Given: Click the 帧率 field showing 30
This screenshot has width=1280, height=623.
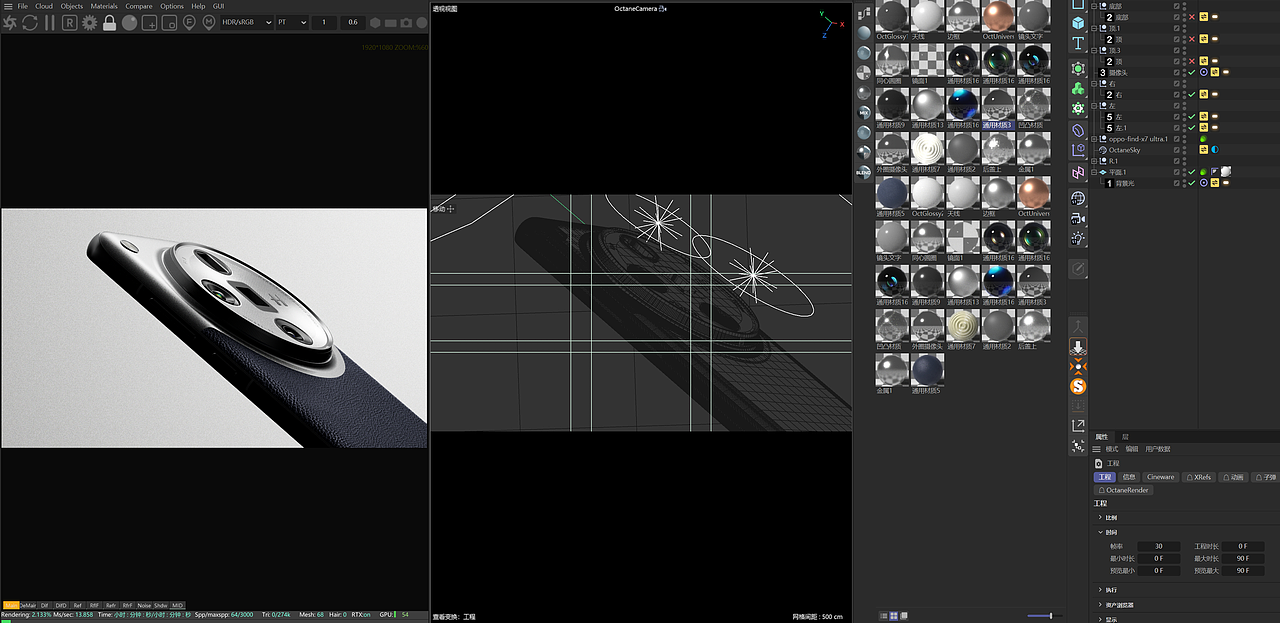Looking at the screenshot, I should pos(1158,547).
